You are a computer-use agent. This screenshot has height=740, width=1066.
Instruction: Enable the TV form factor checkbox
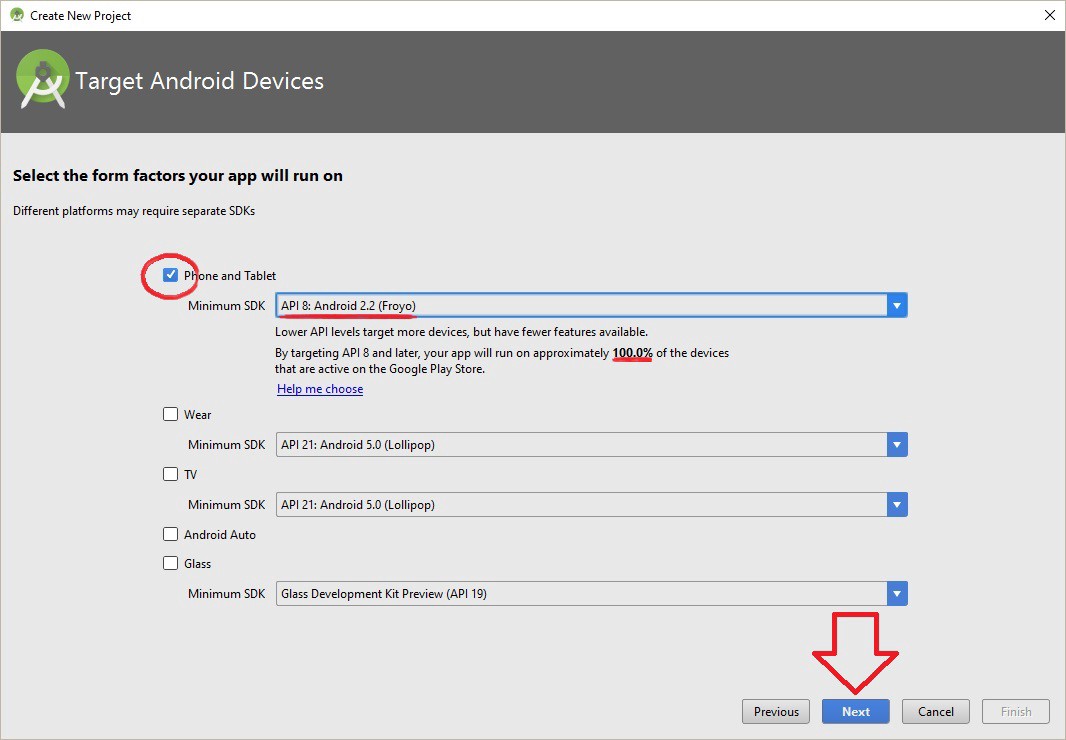(x=171, y=474)
